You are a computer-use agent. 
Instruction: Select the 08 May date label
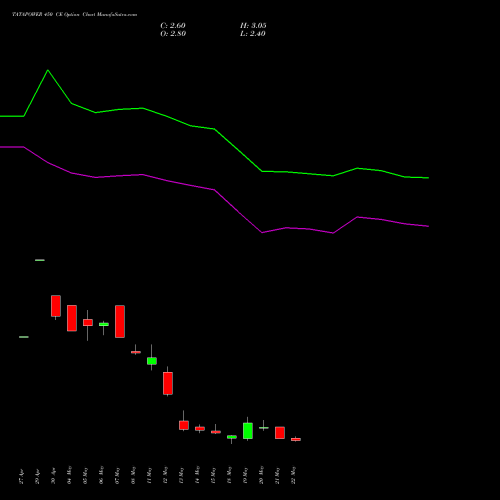pos(133,476)
